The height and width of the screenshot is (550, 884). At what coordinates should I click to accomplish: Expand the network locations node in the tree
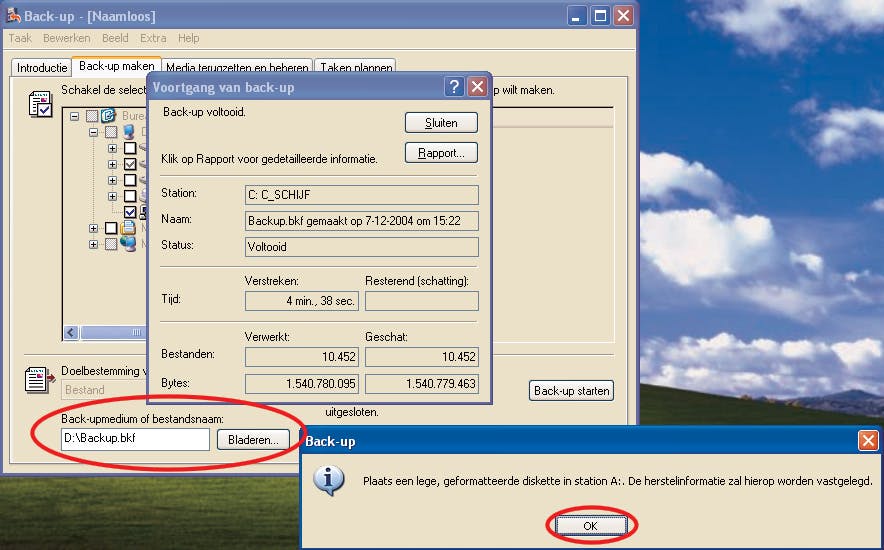pyautogui.click(x=94, y=244)
